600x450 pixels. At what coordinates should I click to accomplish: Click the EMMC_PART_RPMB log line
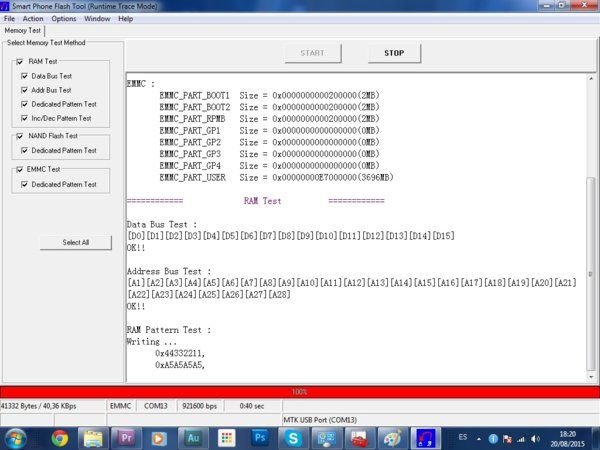click(269, 119)
